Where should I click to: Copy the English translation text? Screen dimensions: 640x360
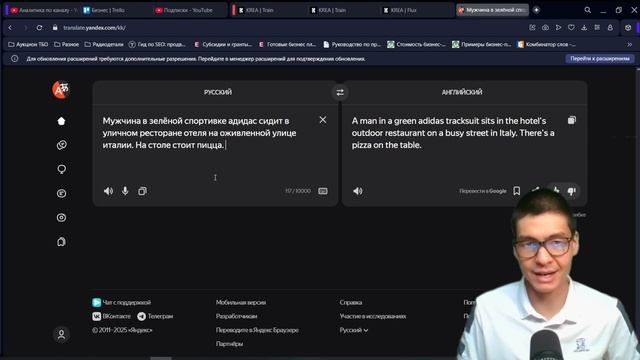click(571, 120)
